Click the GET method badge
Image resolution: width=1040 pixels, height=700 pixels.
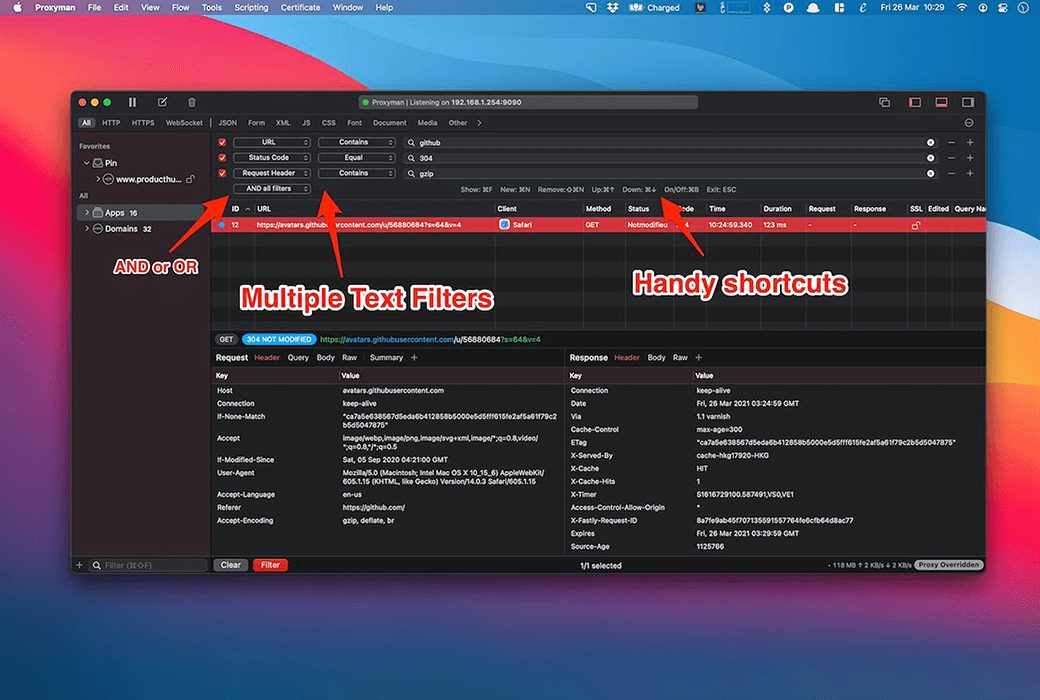coord(226,339)
